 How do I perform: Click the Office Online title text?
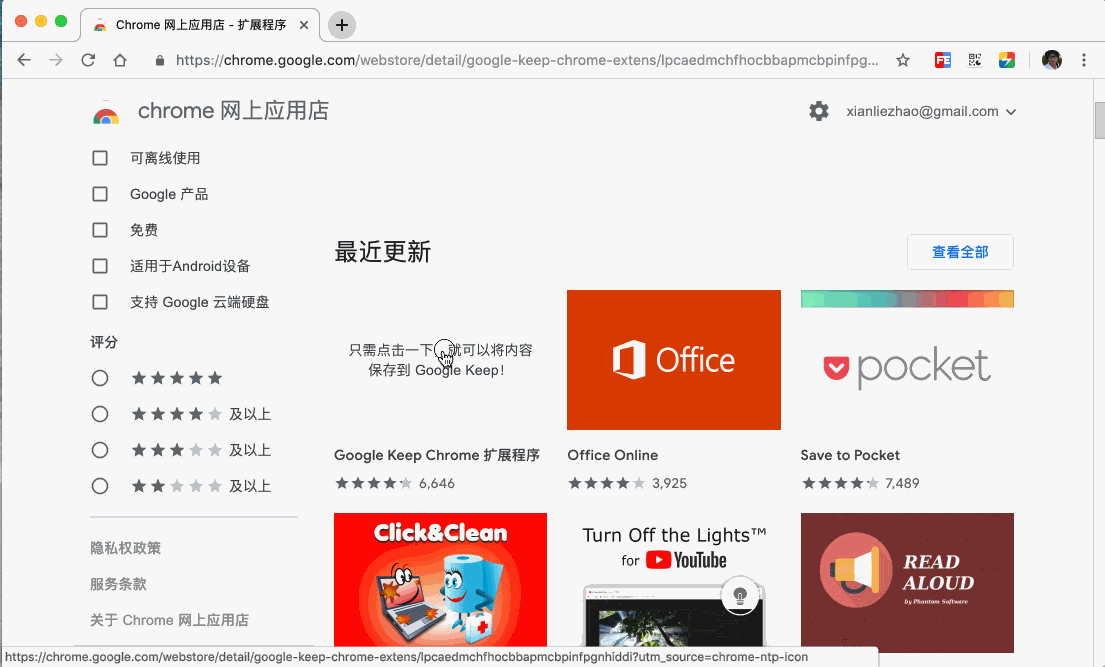(612, 455)
